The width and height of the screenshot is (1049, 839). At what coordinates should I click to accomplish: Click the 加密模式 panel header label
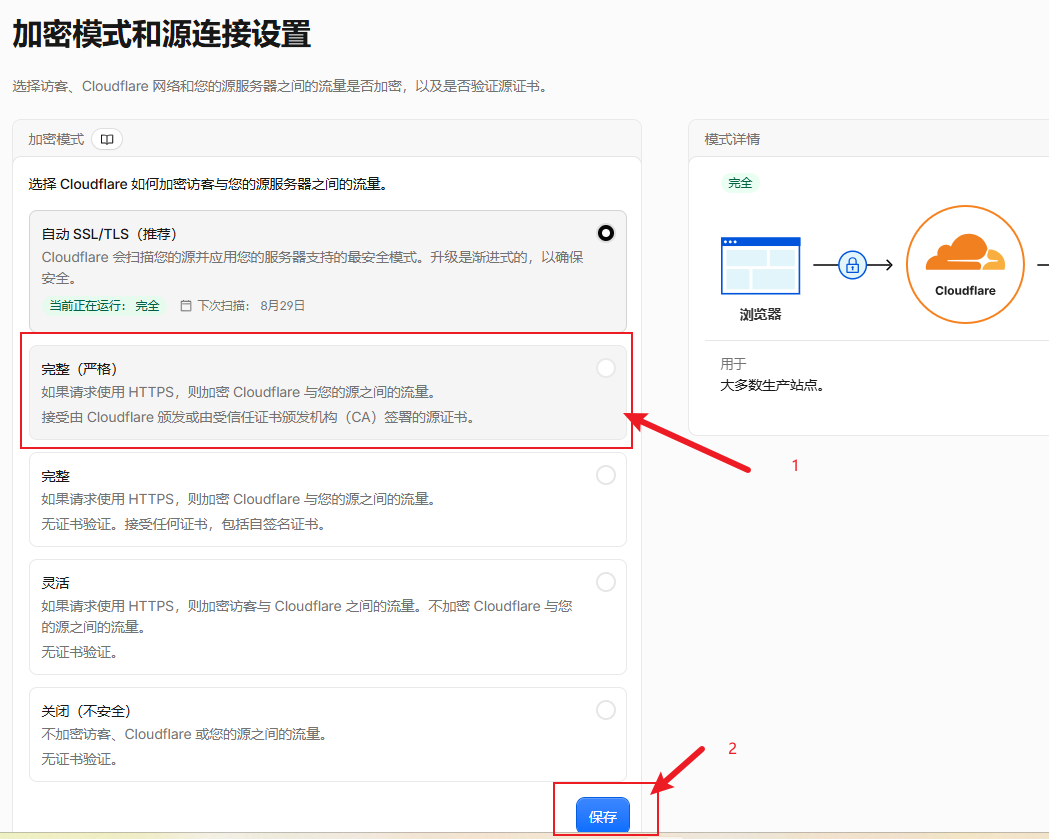point(56,139)
